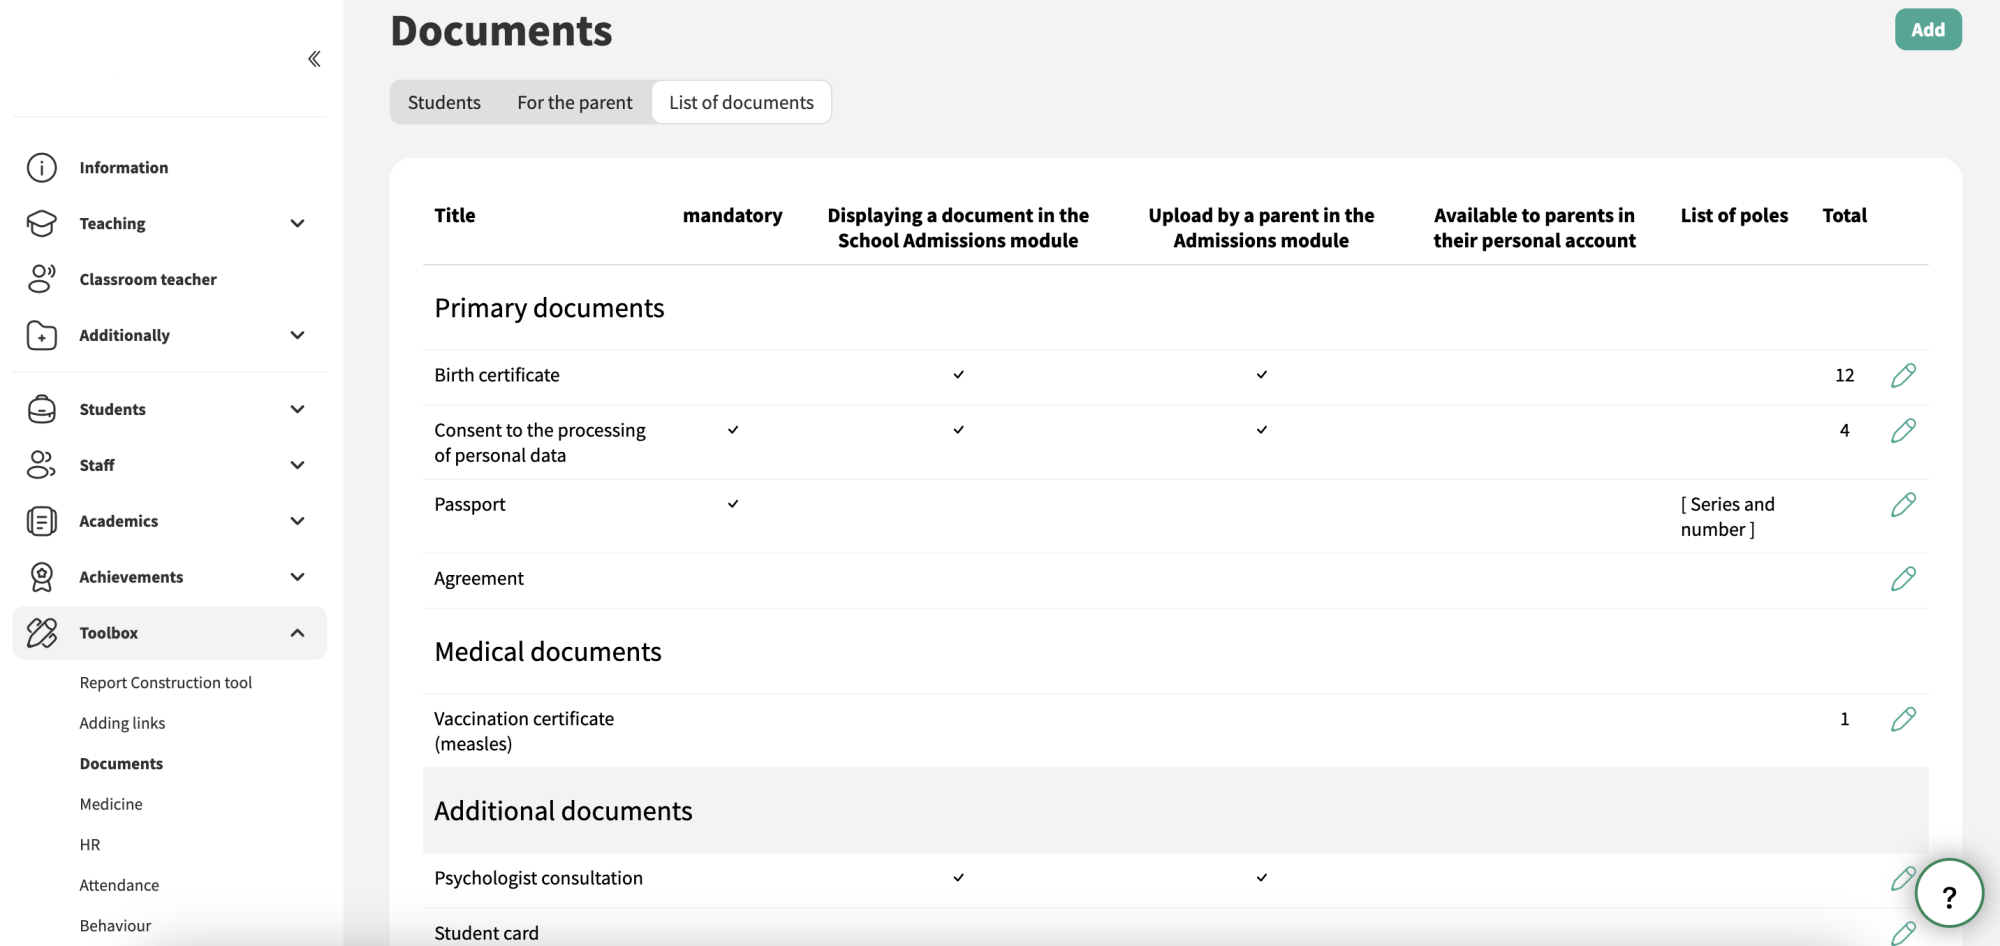Open Medicine in Toolbox submenu
Screen dimensions: 2000x946
[x=111, y=804]
